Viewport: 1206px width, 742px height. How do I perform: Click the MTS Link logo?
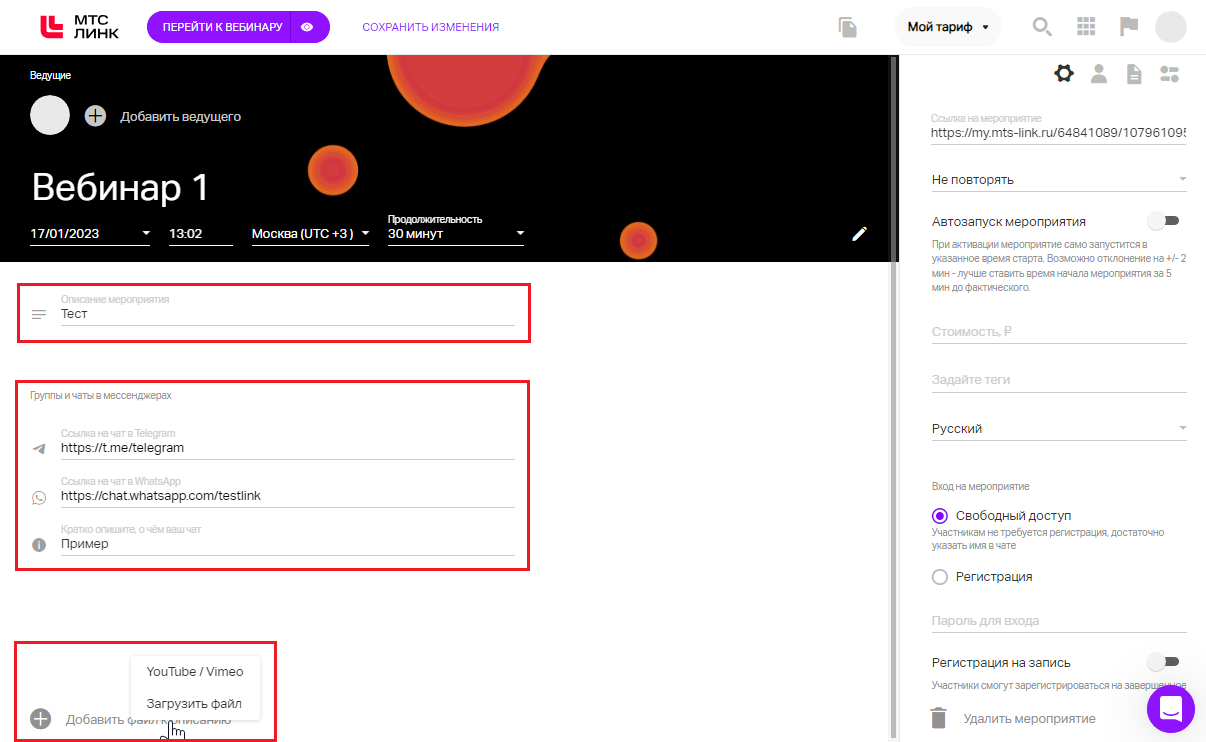pos(79,27)
